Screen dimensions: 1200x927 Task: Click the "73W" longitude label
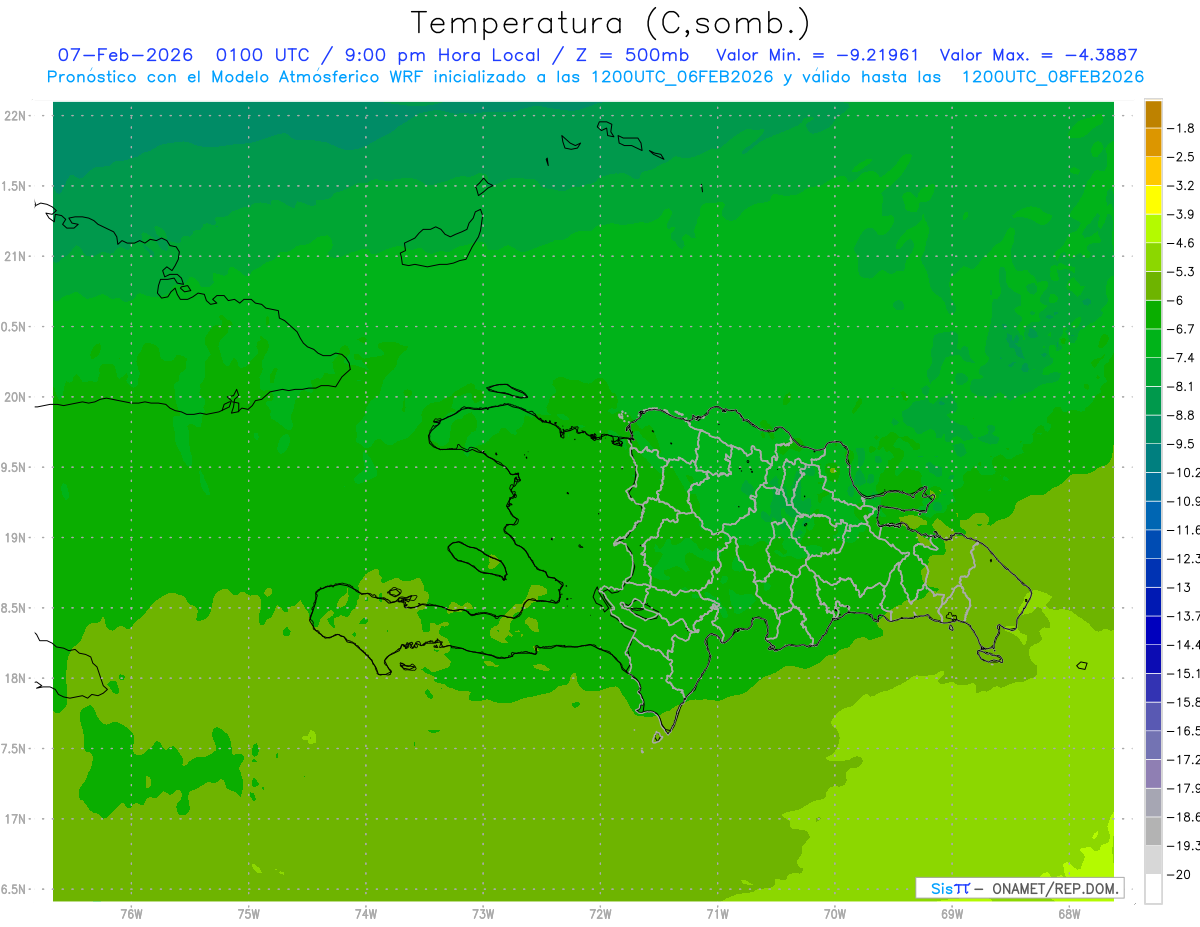483,913
